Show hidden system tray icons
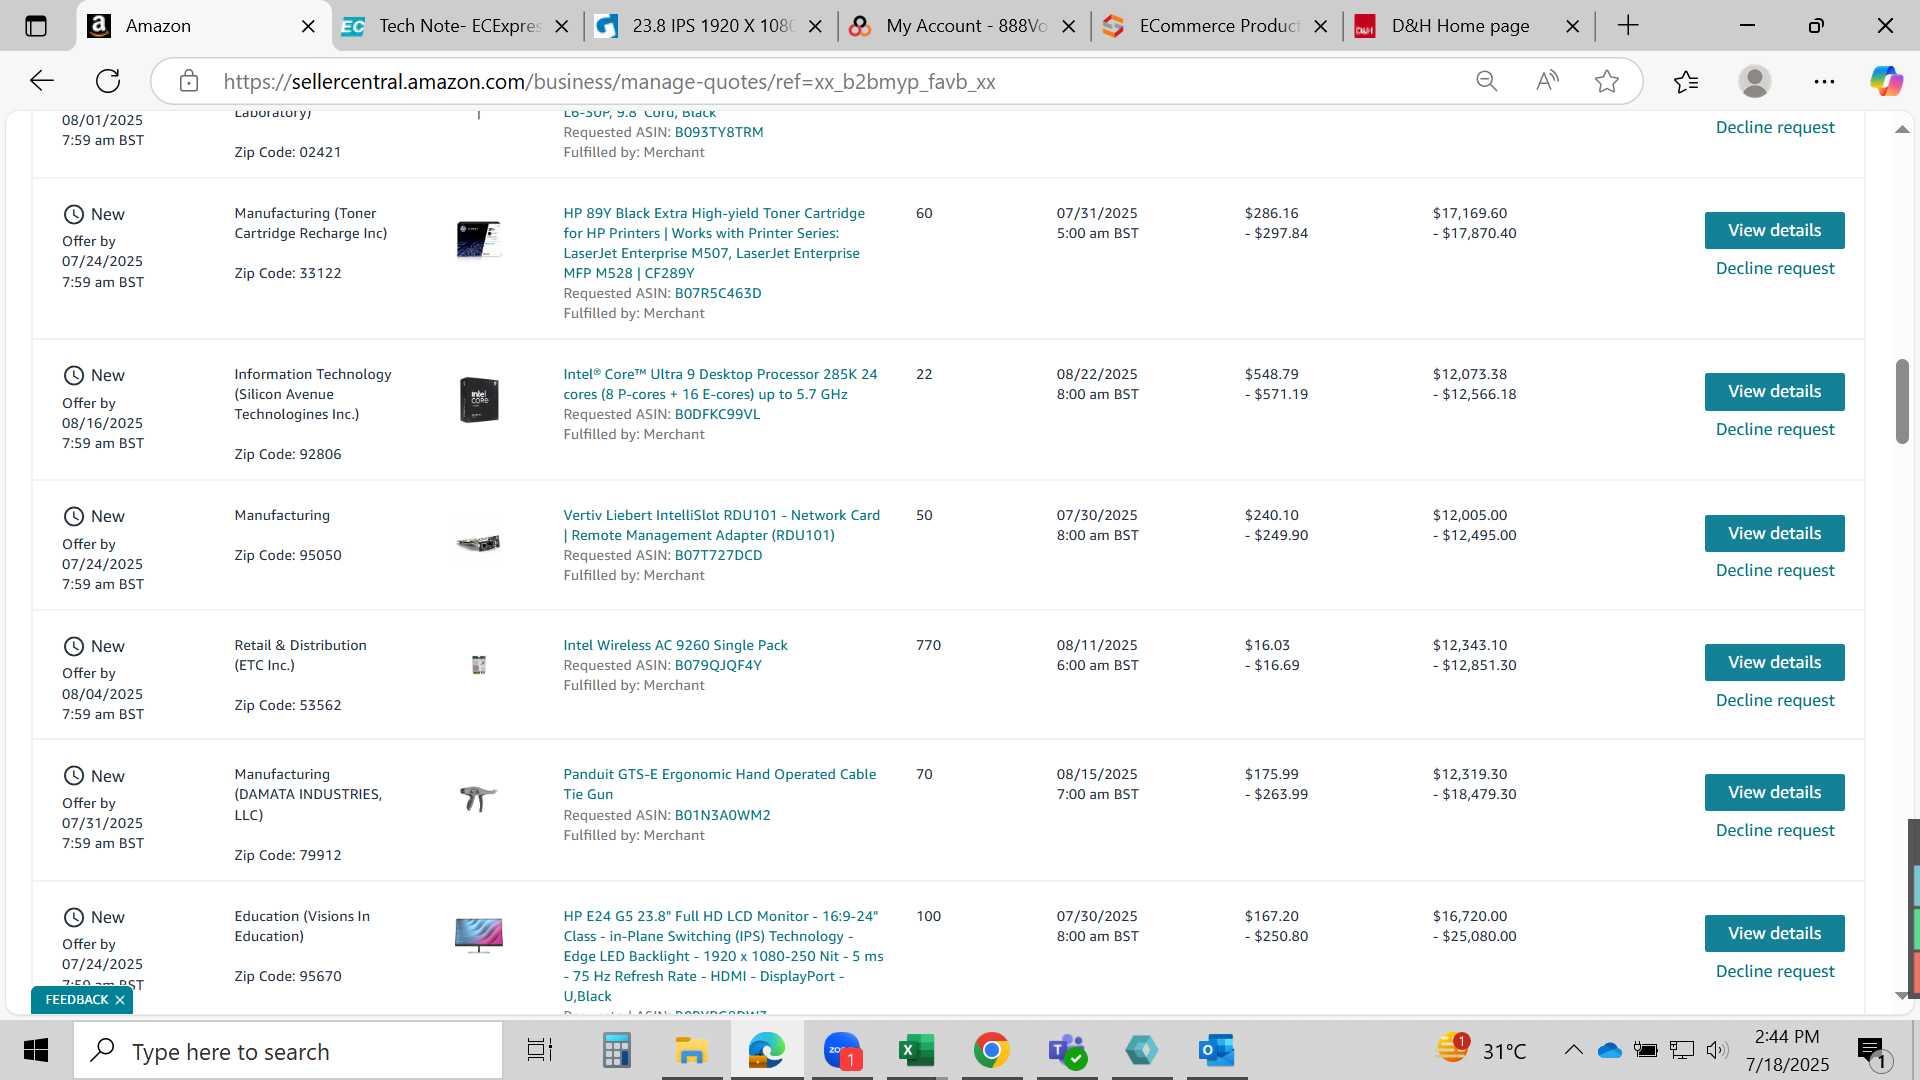The width and height of the screenshot is (1920, 1080). (x=1573, y=1050)
